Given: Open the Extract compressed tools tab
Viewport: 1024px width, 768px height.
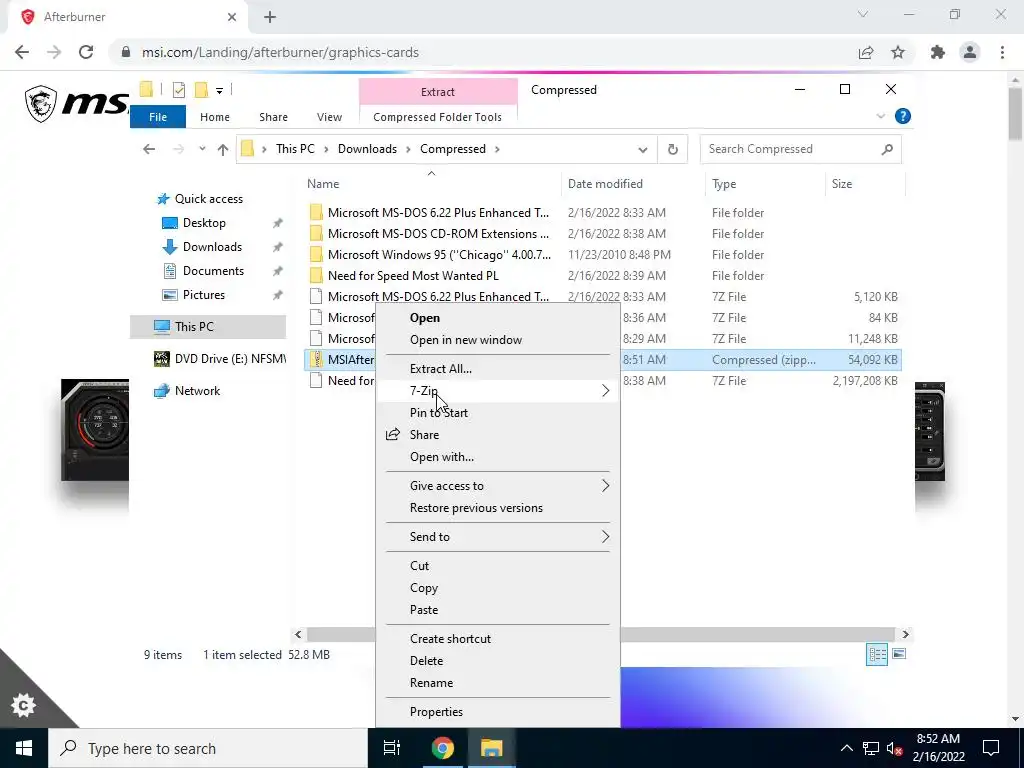Looking at the screenshot, I should pos(438,91).
